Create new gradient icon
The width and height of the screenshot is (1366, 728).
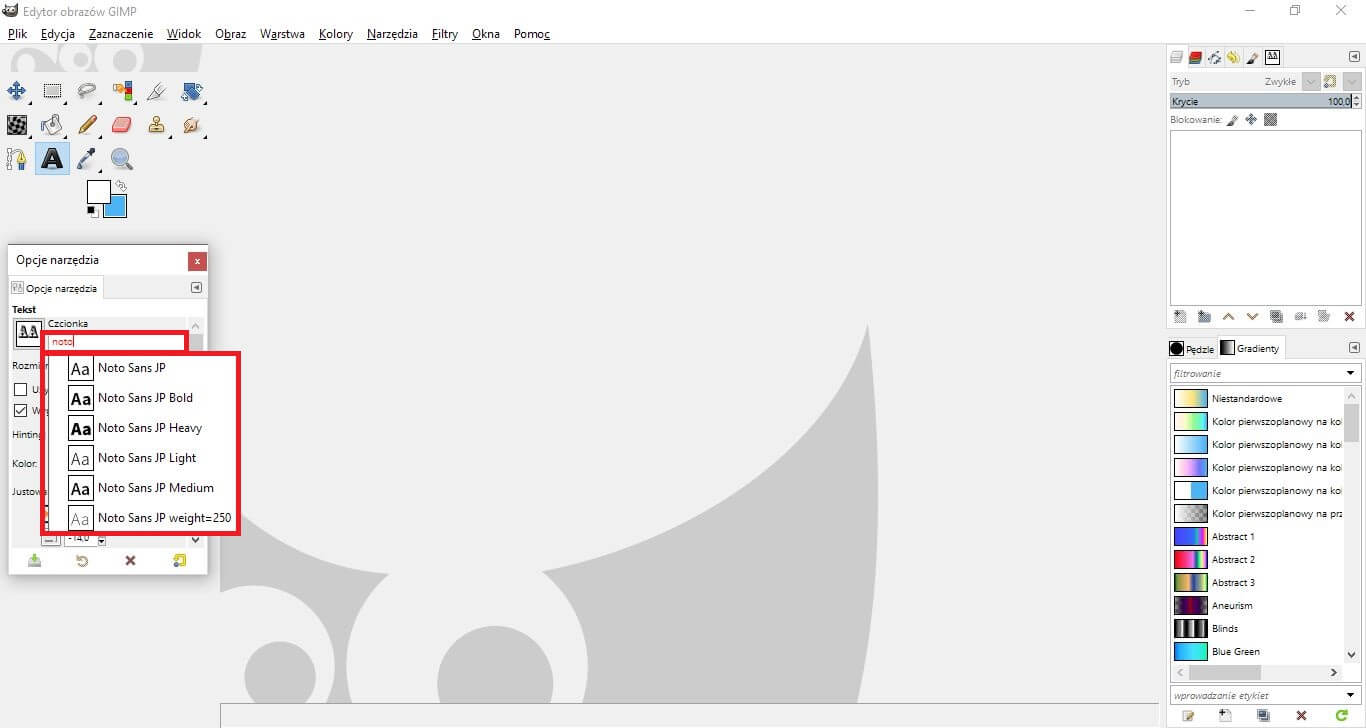1225,716
